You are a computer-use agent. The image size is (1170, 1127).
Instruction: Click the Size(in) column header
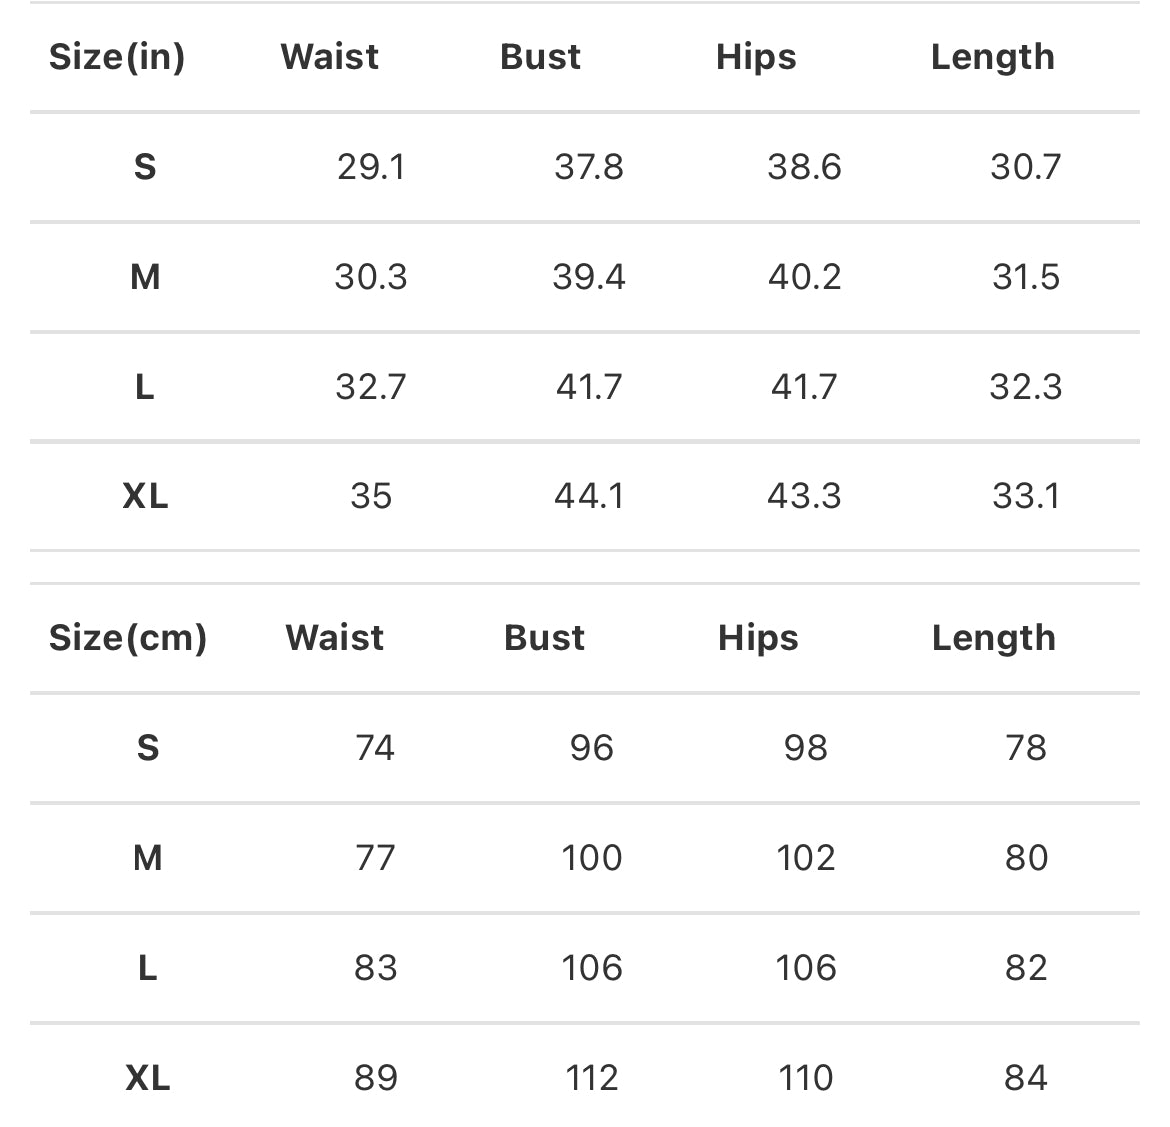tap(117, 57)
